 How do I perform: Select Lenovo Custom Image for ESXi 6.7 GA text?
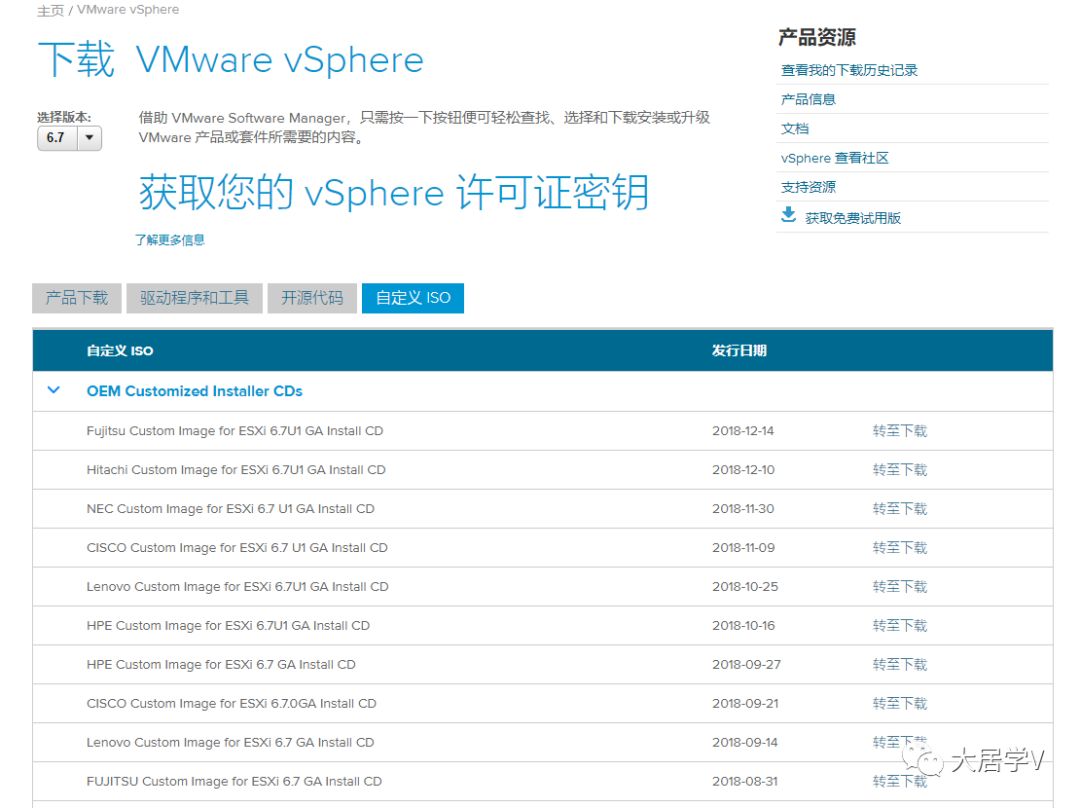[230, 743]
